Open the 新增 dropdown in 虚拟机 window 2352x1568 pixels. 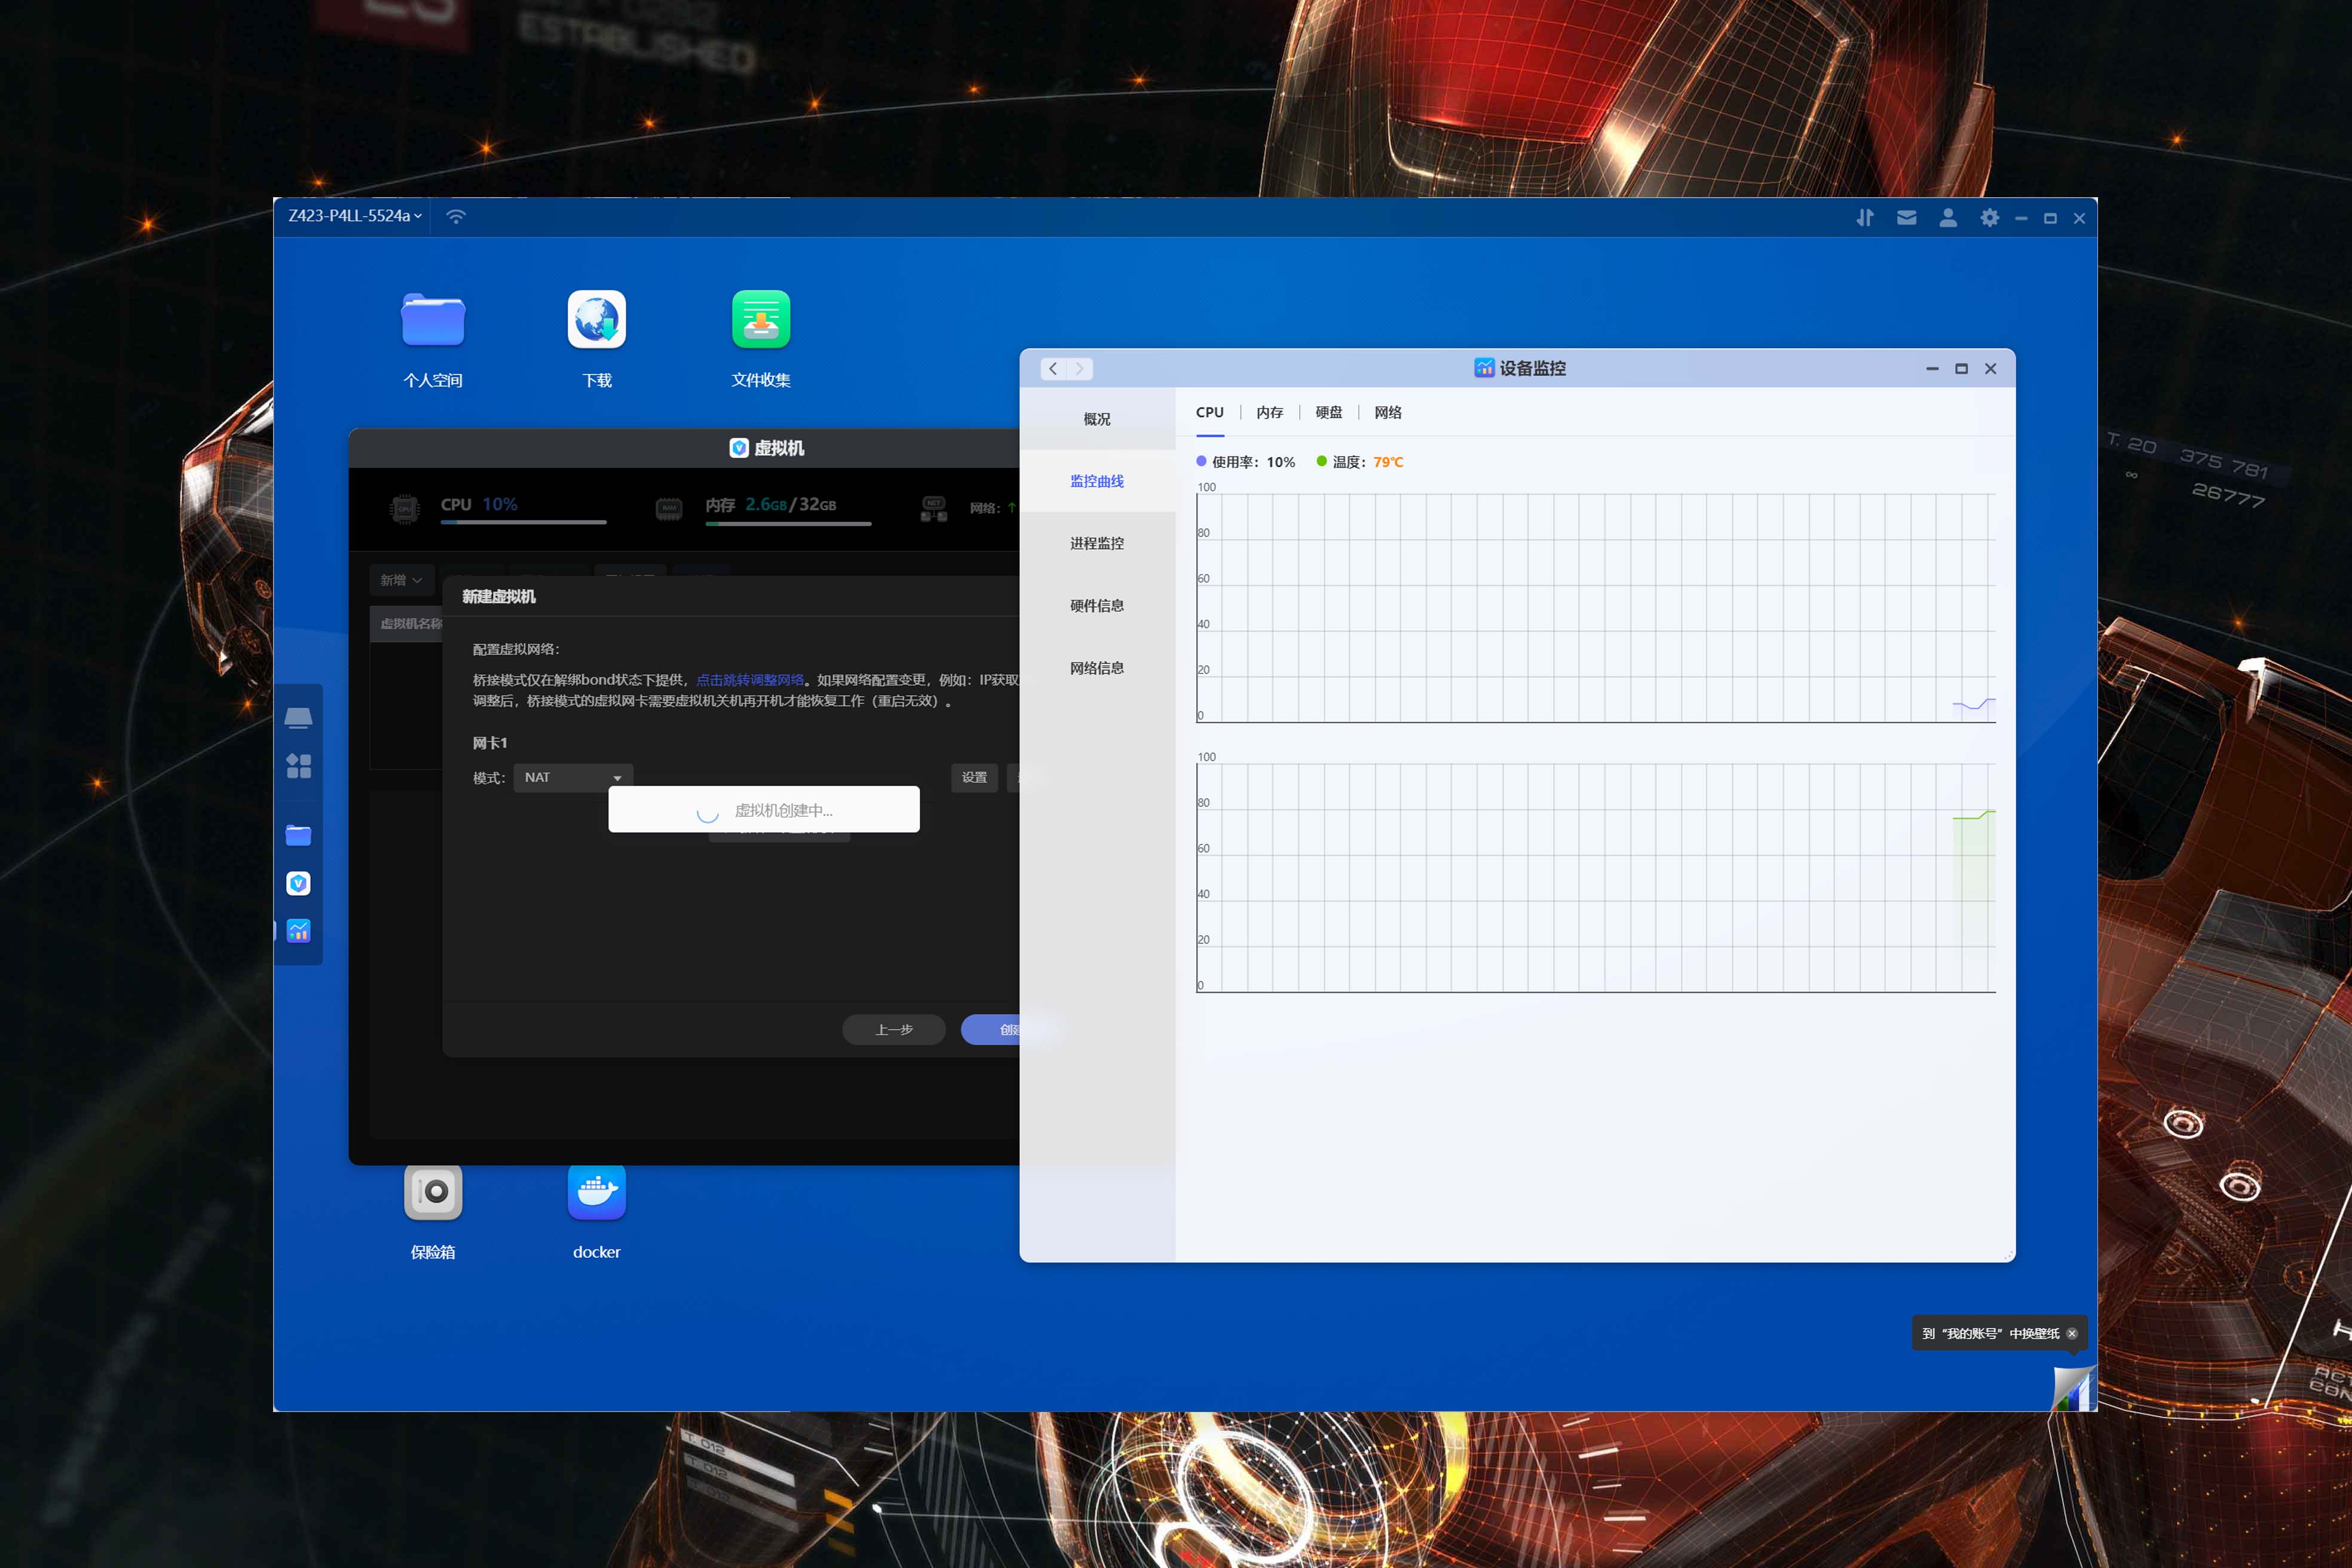point(401,580)
